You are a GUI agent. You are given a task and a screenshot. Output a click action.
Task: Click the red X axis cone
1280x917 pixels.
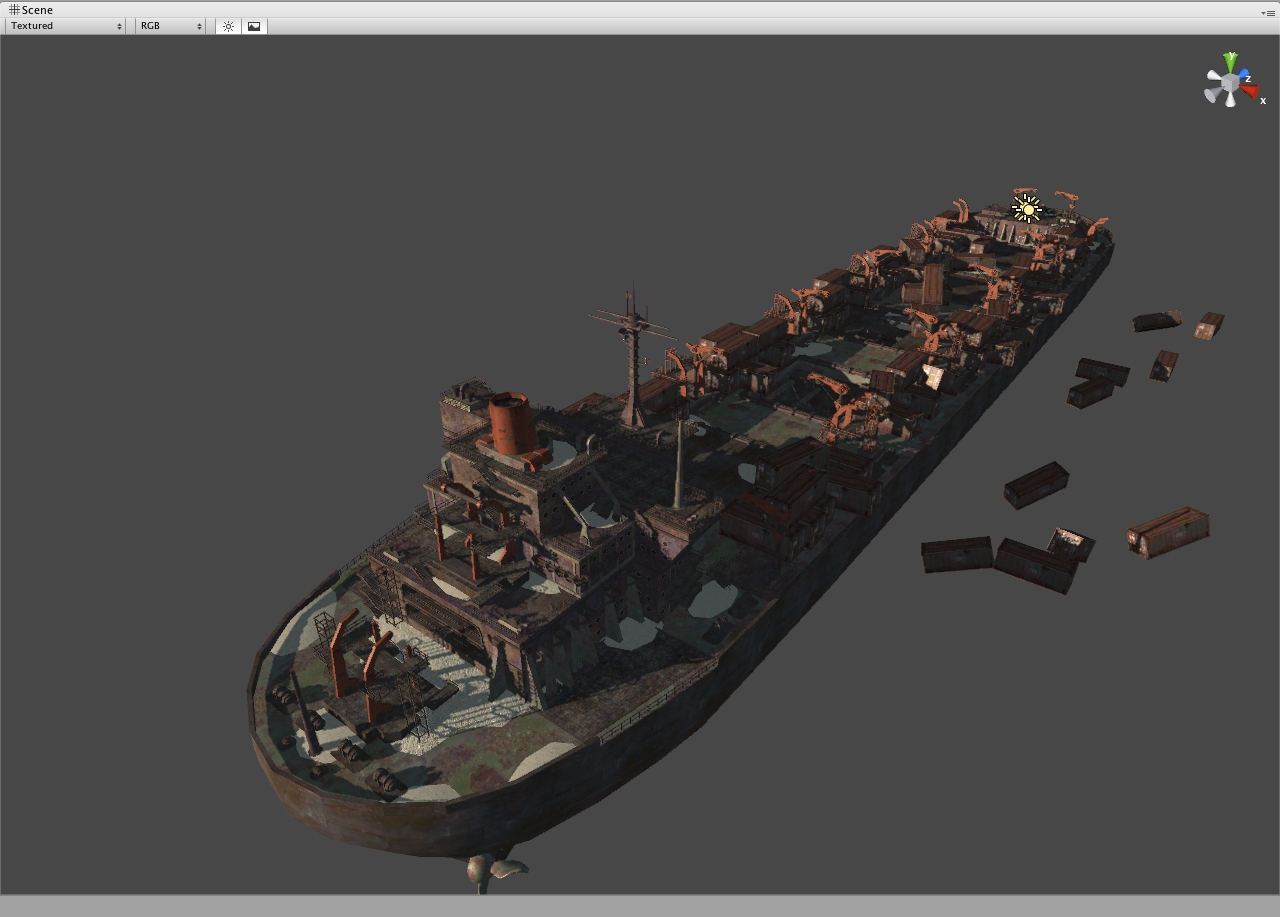1249,92
